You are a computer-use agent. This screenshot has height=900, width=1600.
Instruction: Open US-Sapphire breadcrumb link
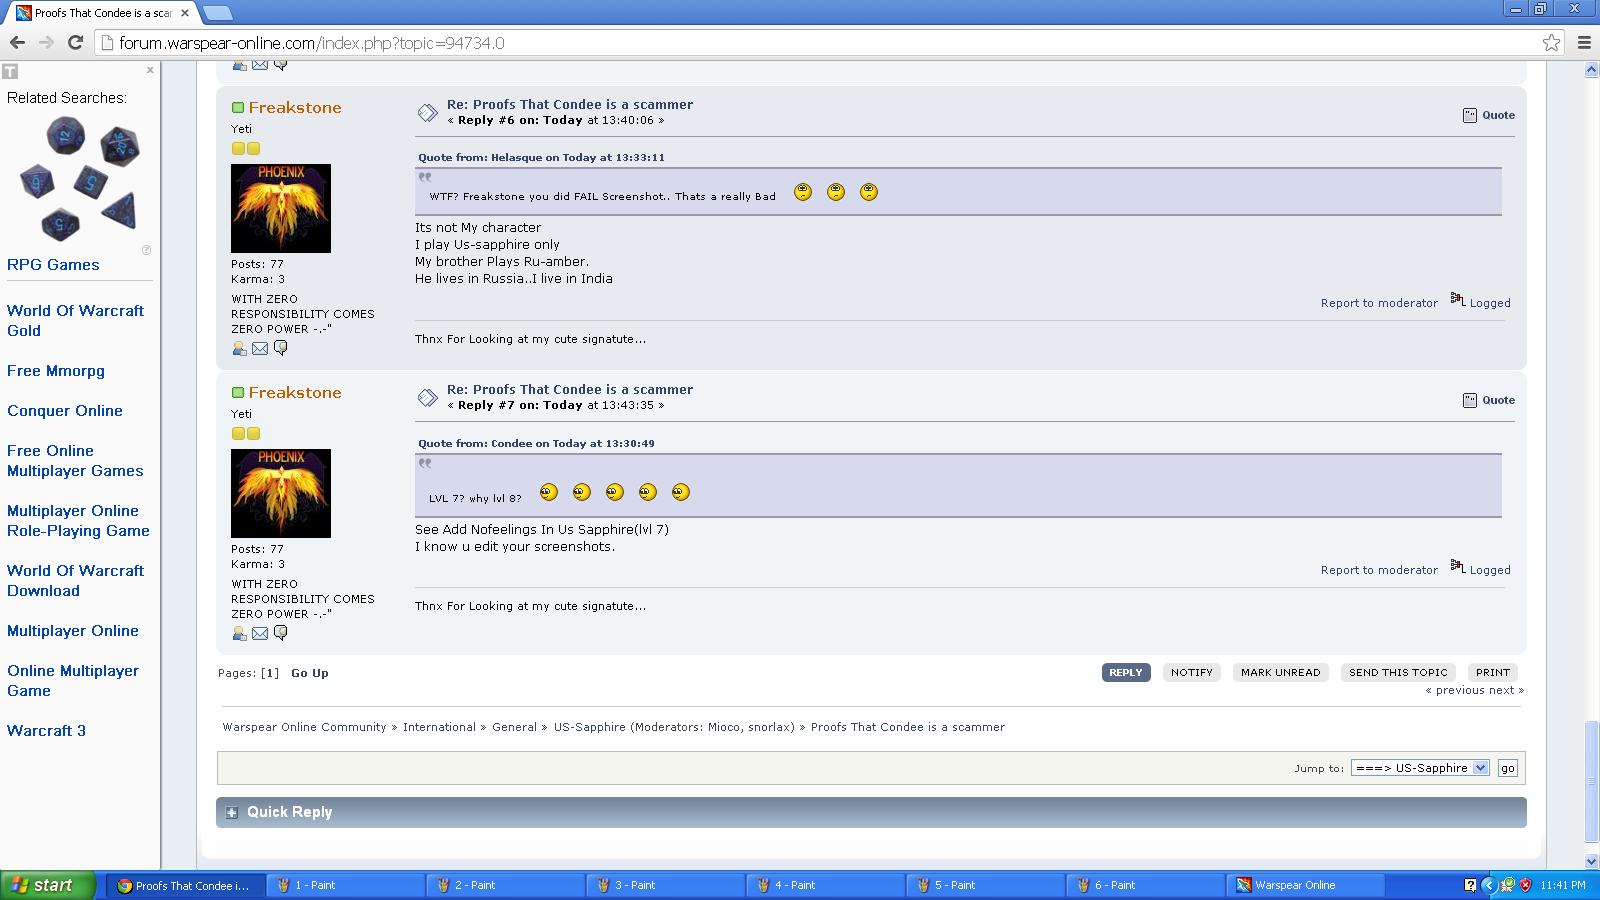(x=589, y=727)
